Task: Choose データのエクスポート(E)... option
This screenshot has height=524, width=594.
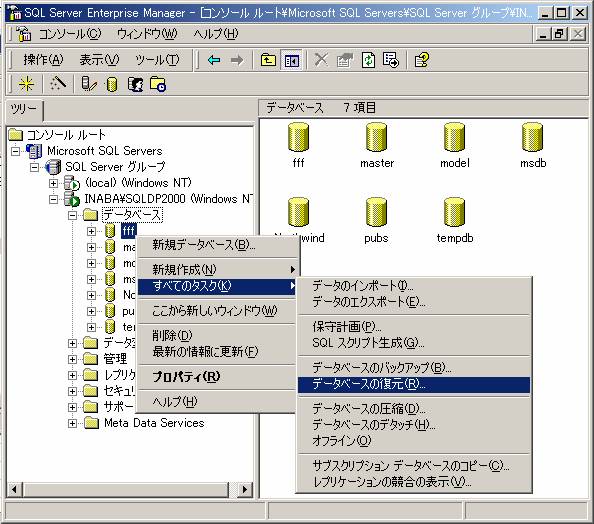Action: click(x=414, y=302)
